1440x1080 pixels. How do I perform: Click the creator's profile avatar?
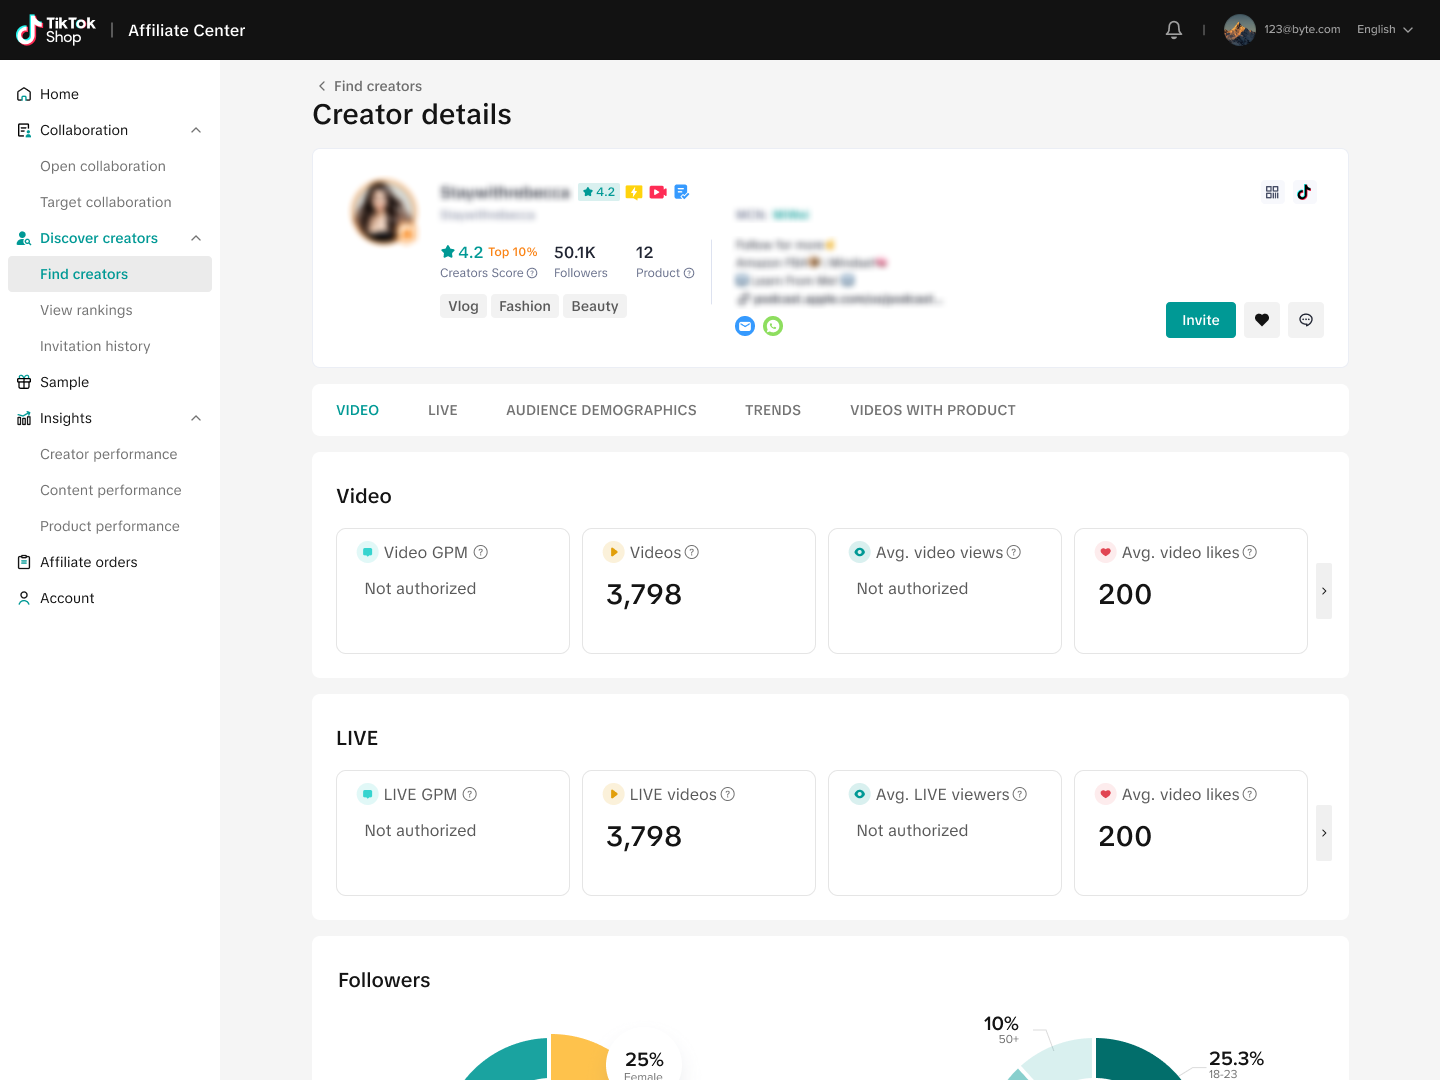384,212
